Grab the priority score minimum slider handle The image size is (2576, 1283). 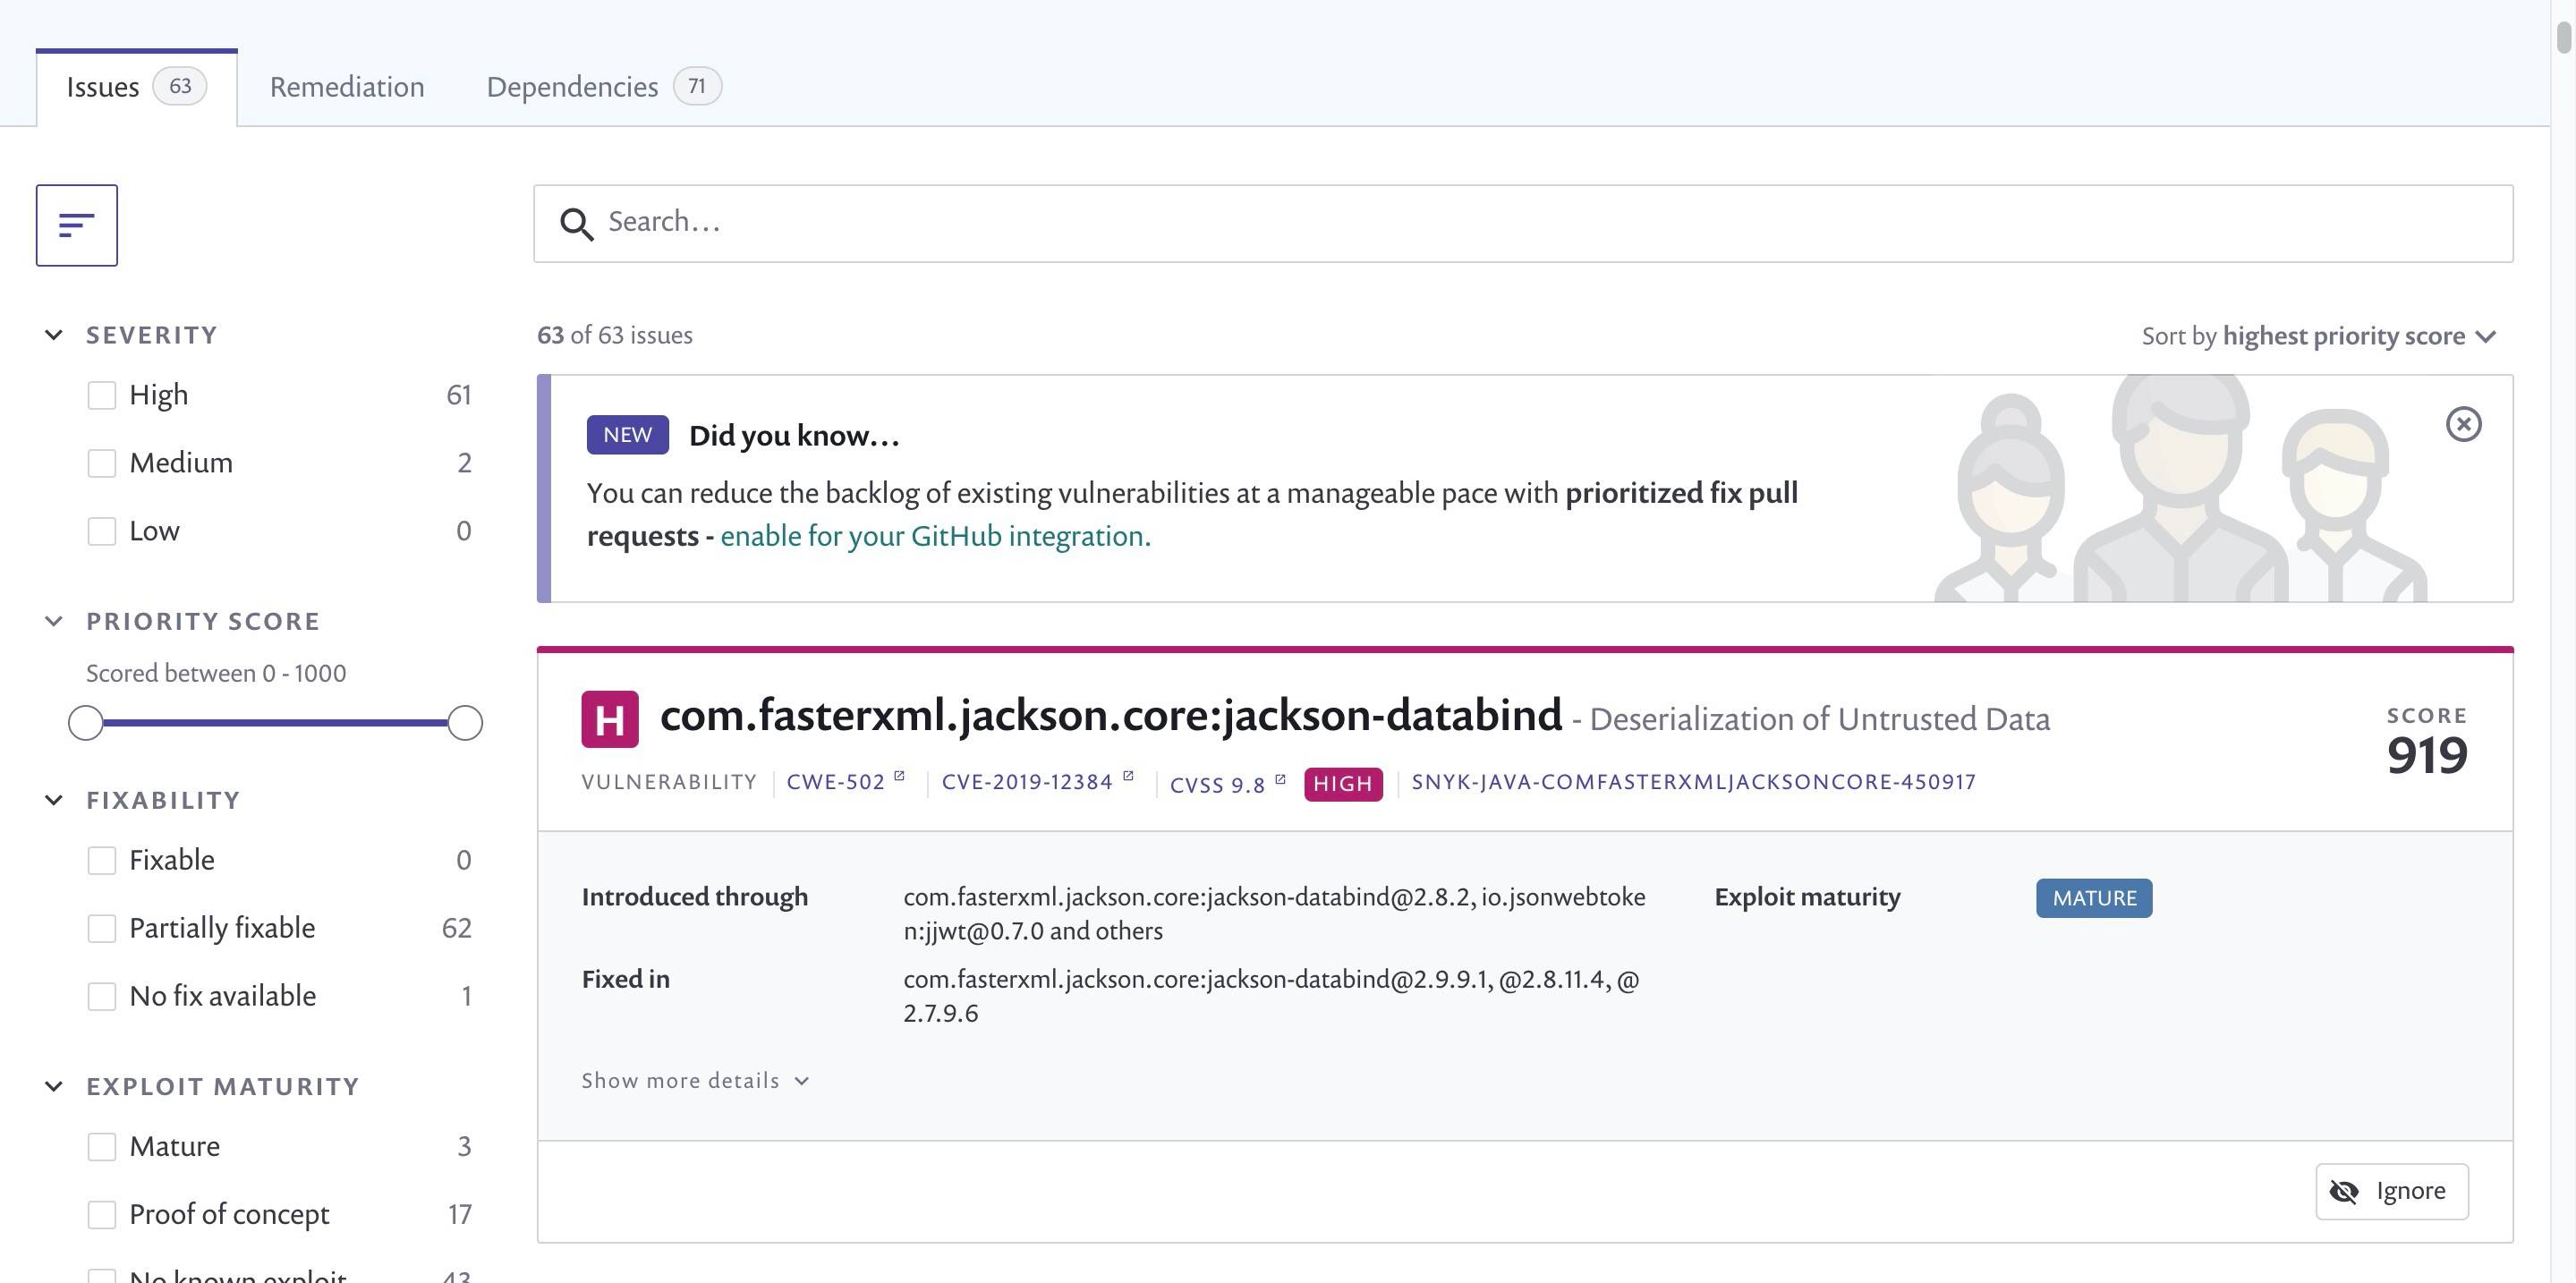point(86,723)
